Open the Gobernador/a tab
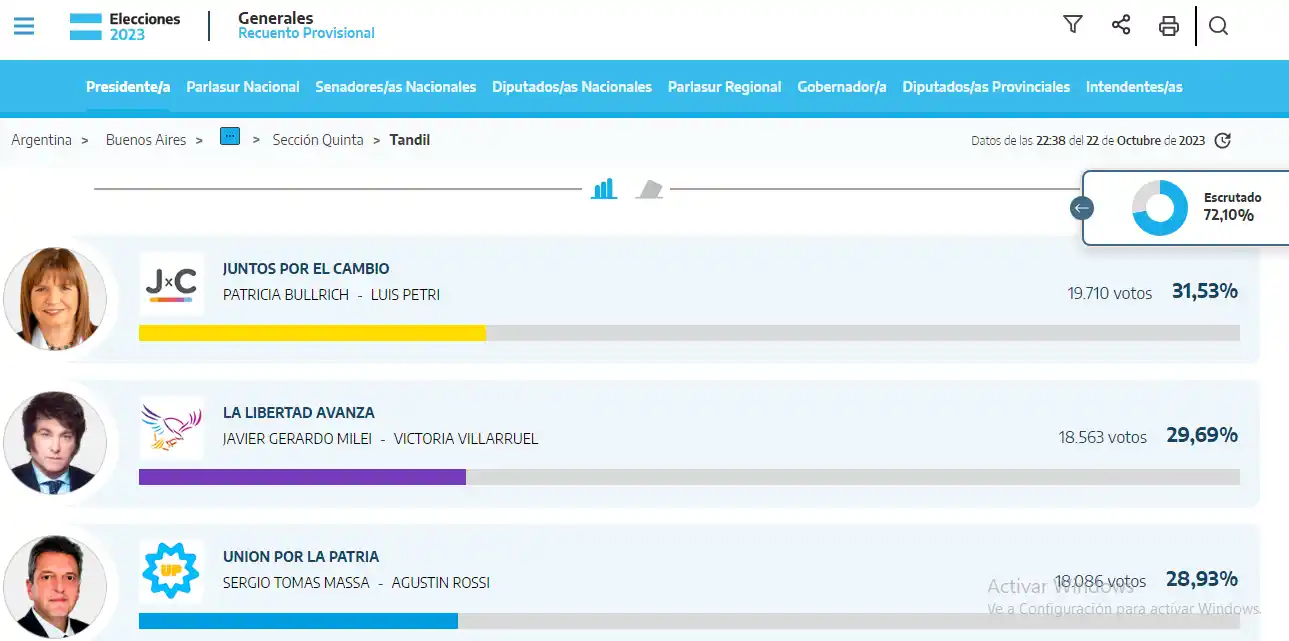1289x641 pixels. point(841,87)
